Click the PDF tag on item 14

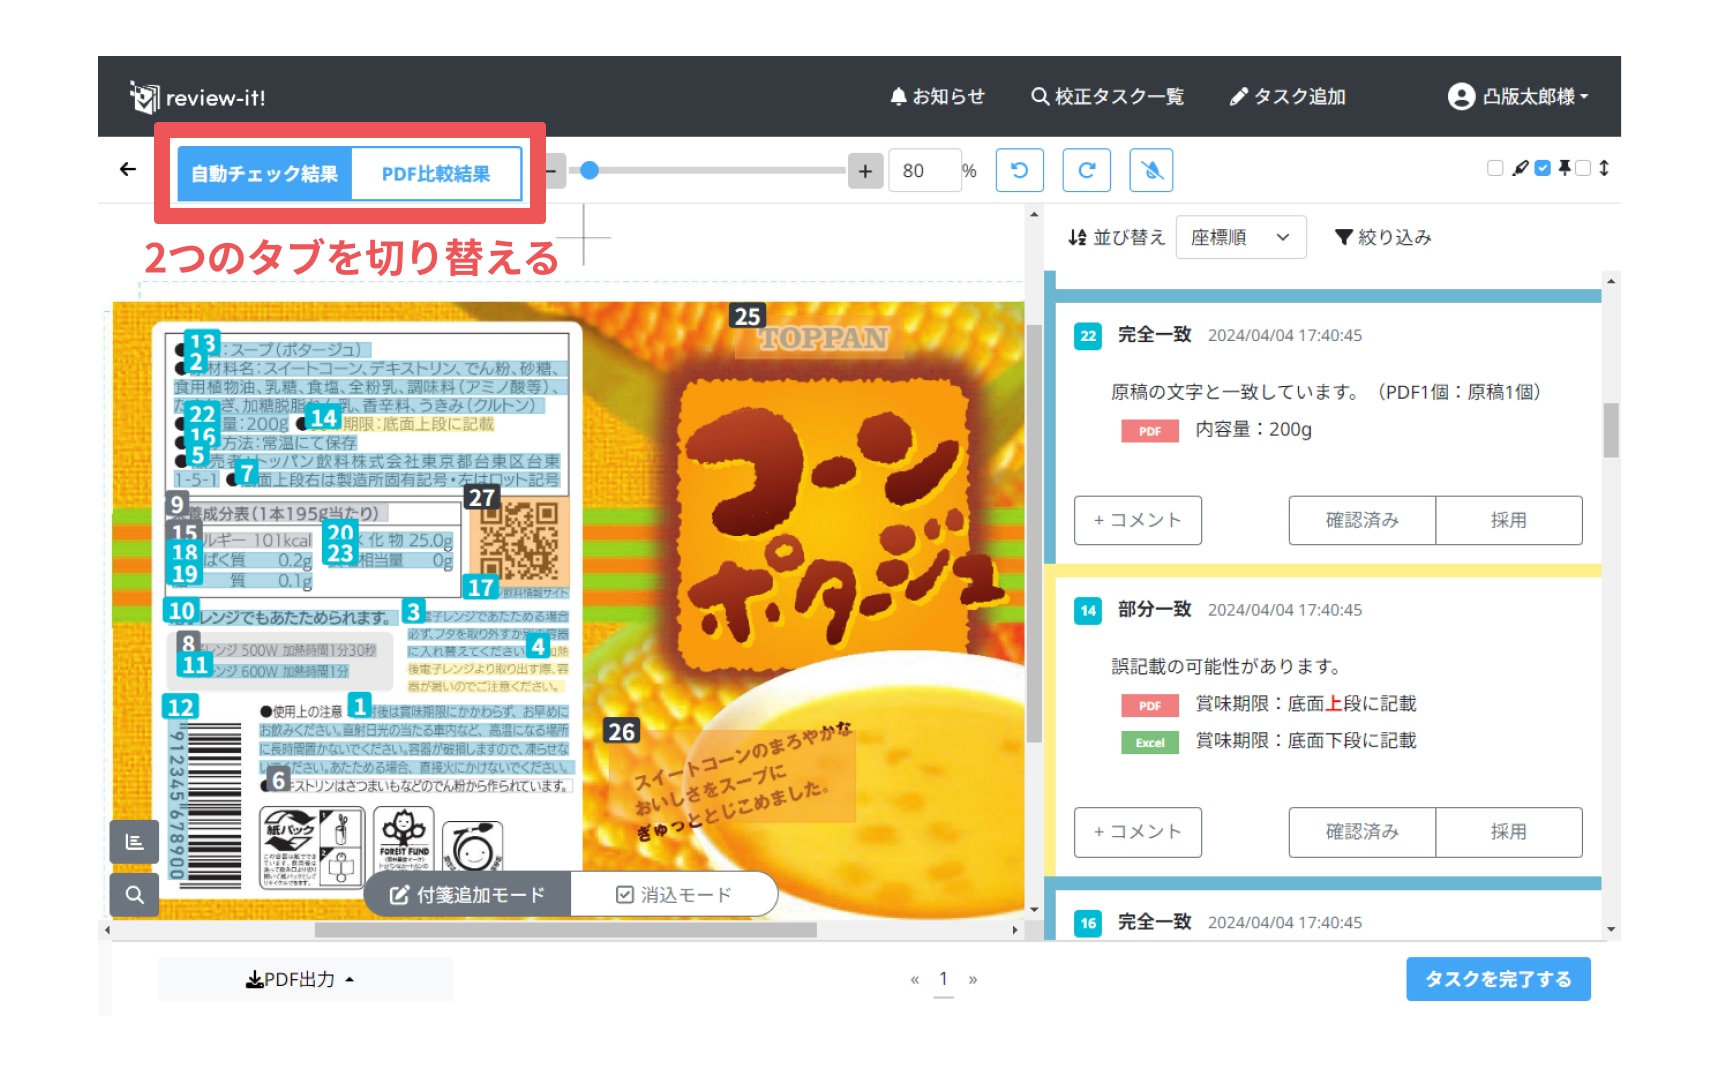(1150, 705)
